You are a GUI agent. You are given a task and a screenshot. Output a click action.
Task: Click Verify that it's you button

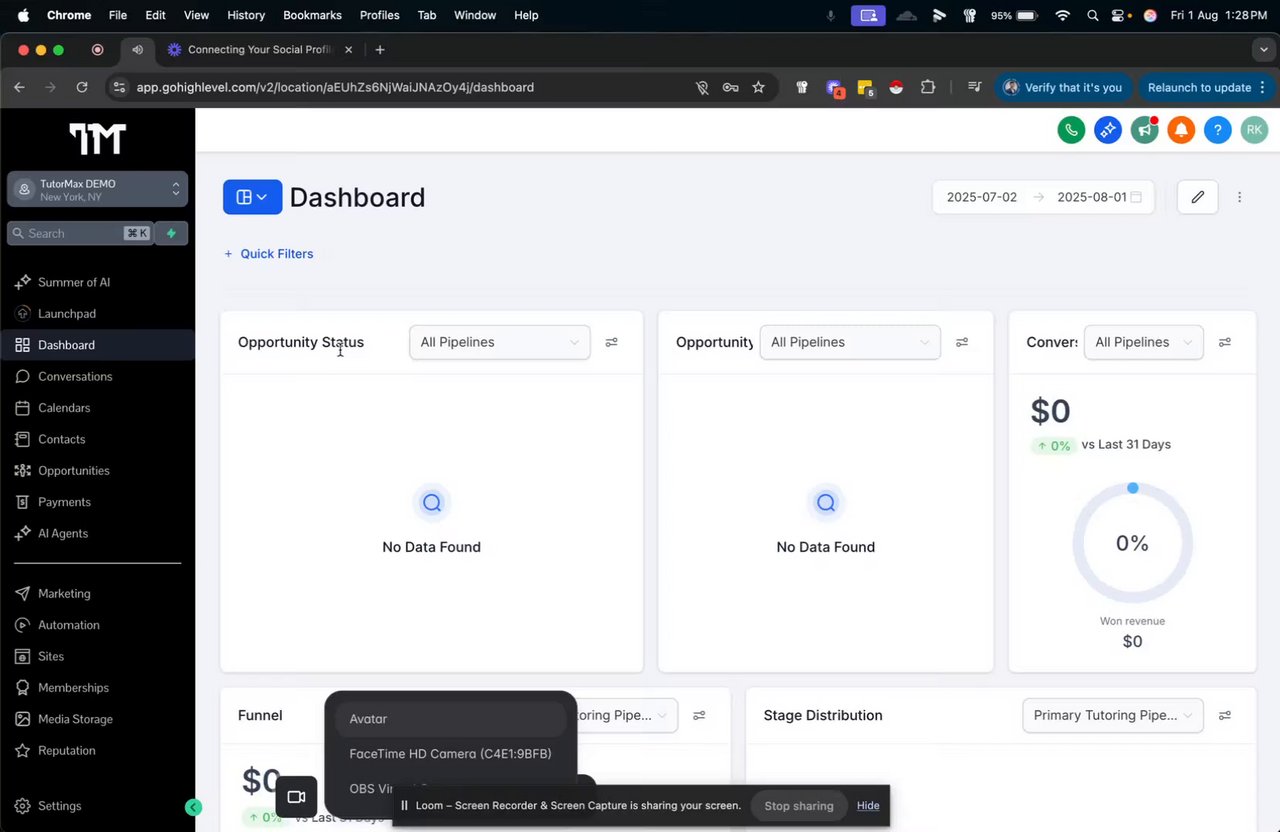pos(1063,87)
